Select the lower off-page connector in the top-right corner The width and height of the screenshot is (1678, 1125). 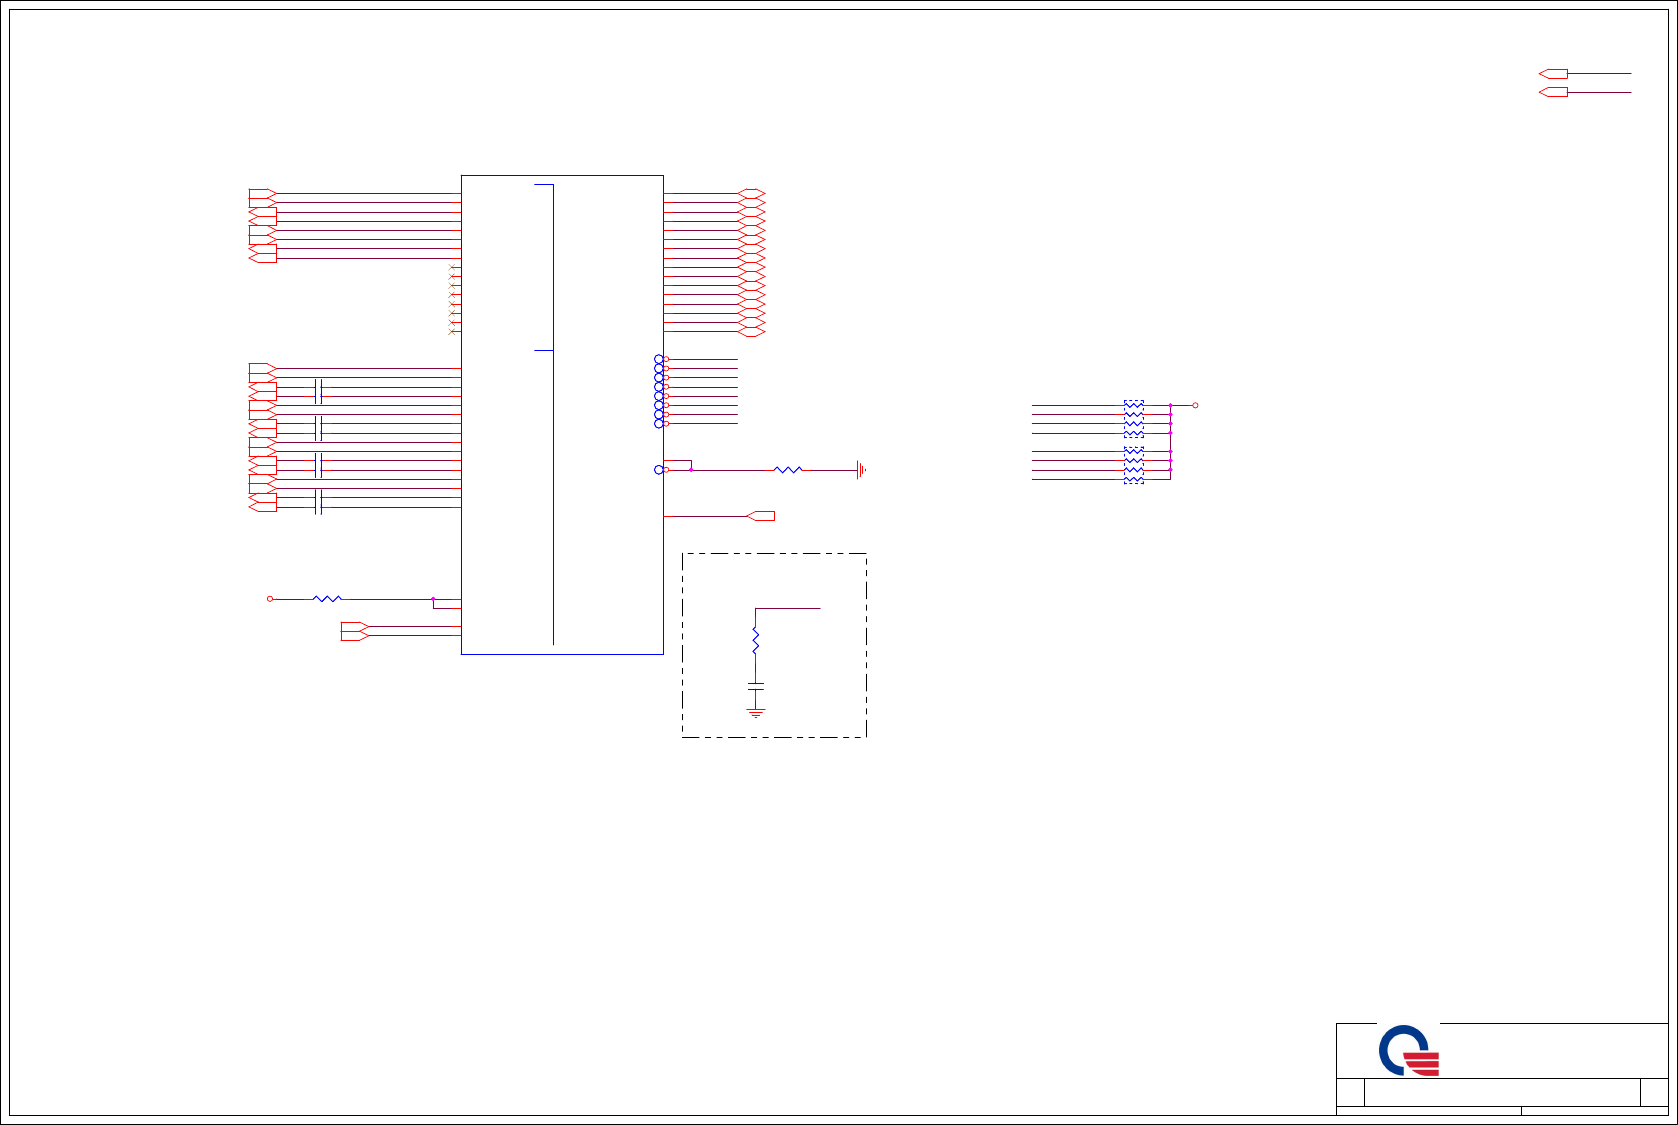coord(1553,92)
